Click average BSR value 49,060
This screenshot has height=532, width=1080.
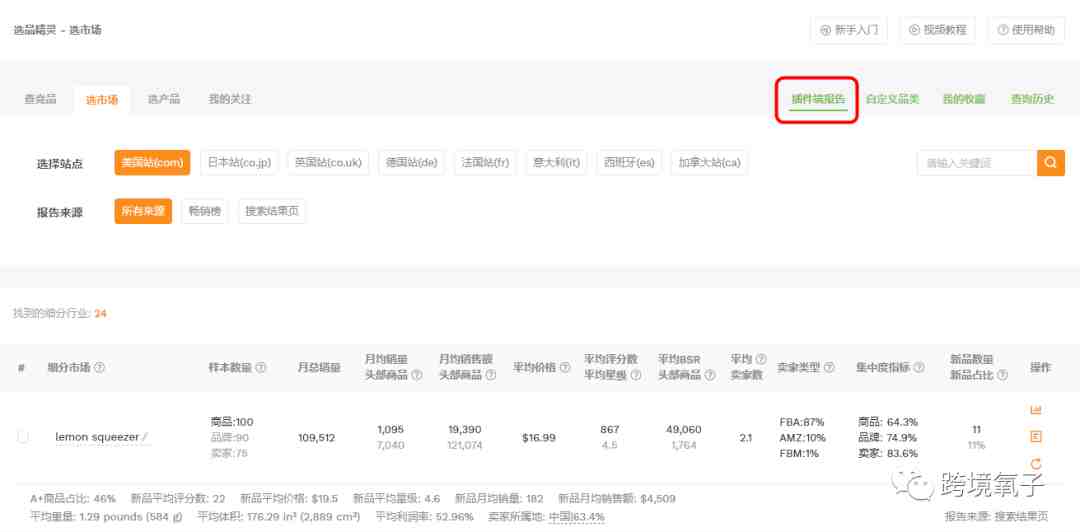click(683, 429)
